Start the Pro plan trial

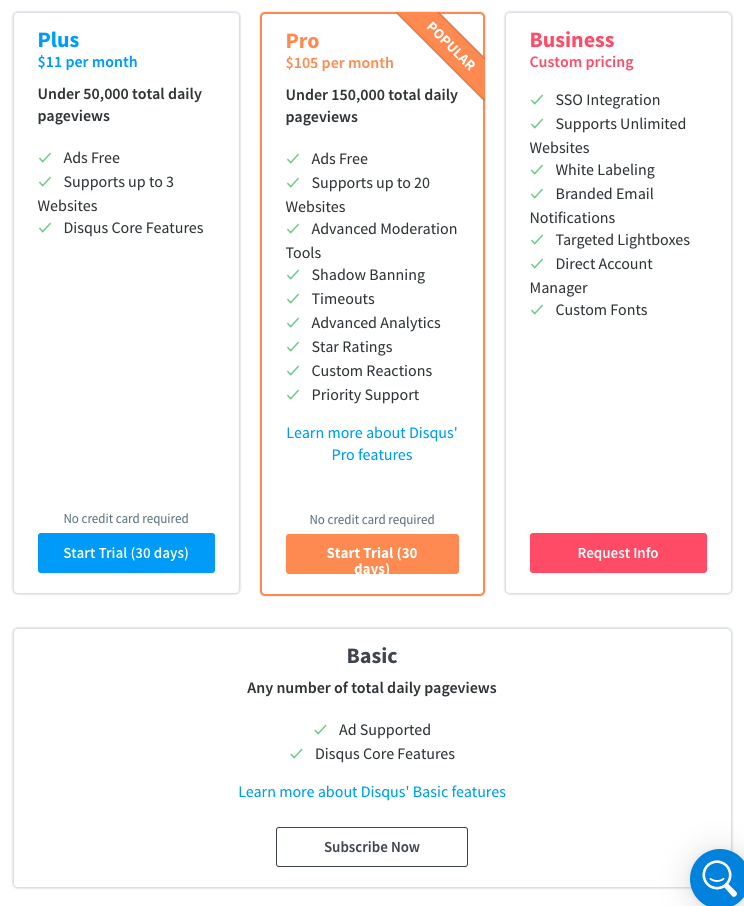tap(372, 554)
